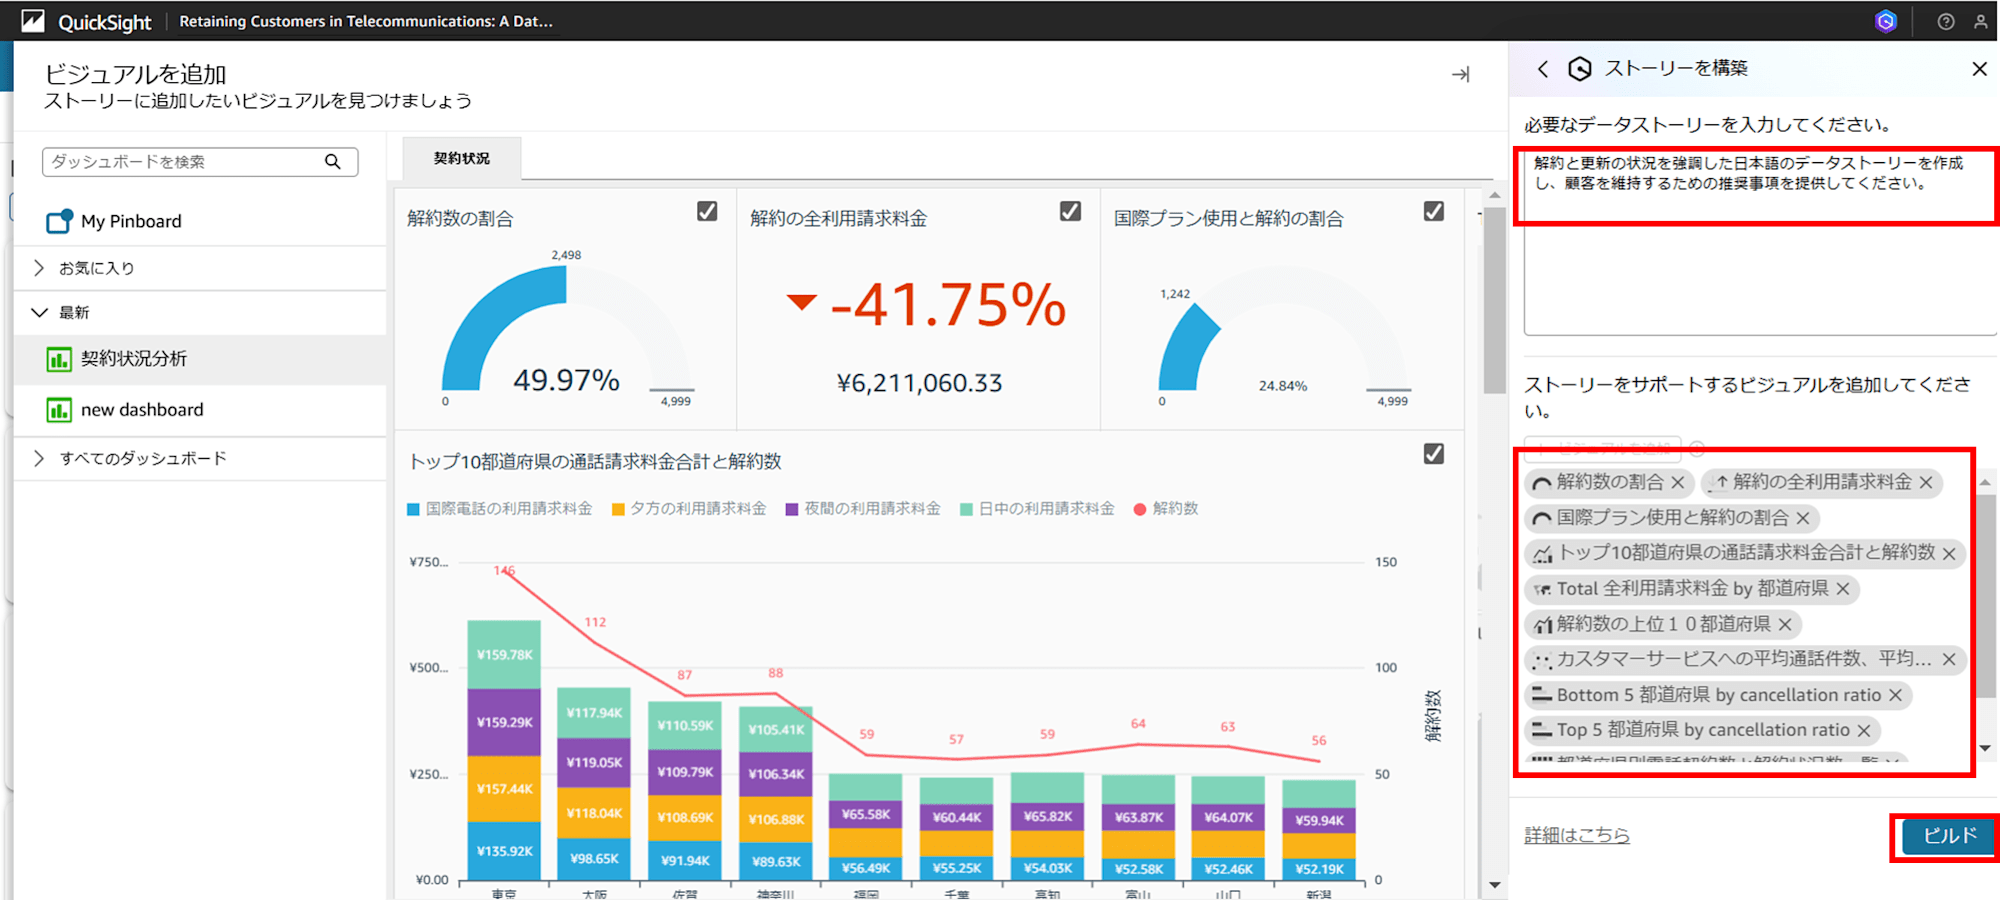Click the -41.75% KPI value
The height and width of the screenshot is (900, 2000).
pos(948,304)
